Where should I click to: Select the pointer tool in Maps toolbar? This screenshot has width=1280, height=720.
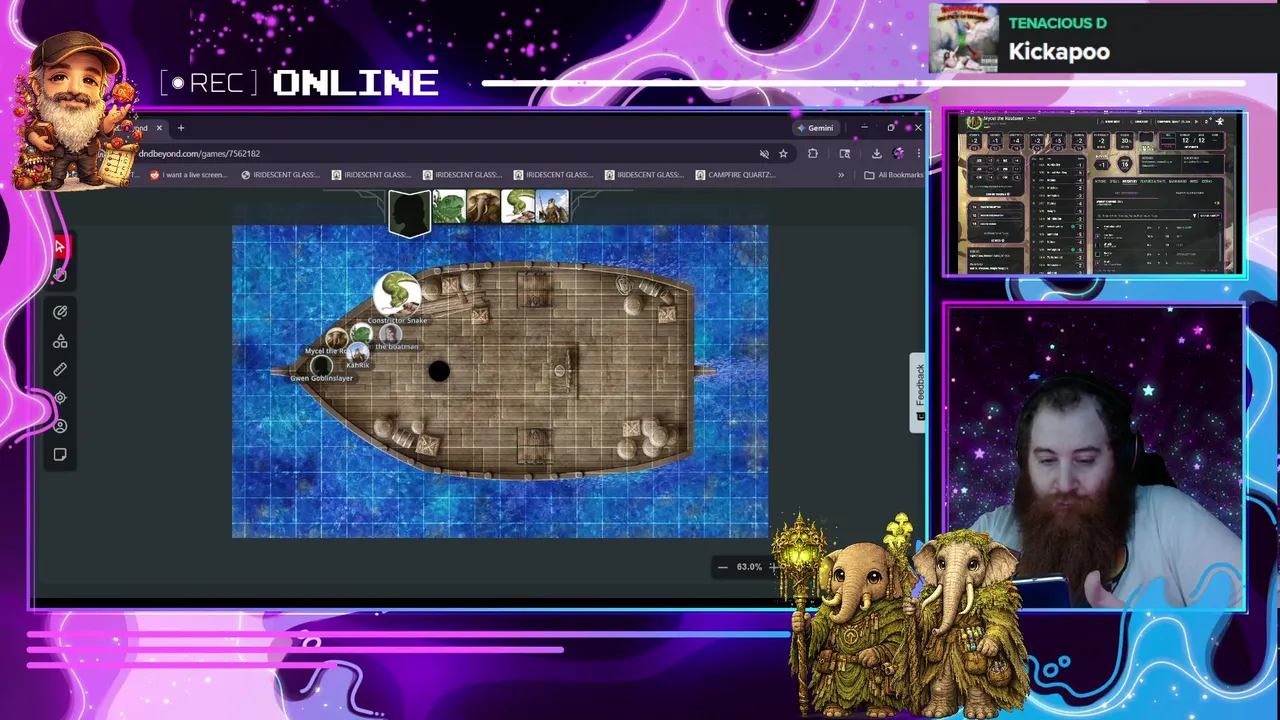point(60,246)
